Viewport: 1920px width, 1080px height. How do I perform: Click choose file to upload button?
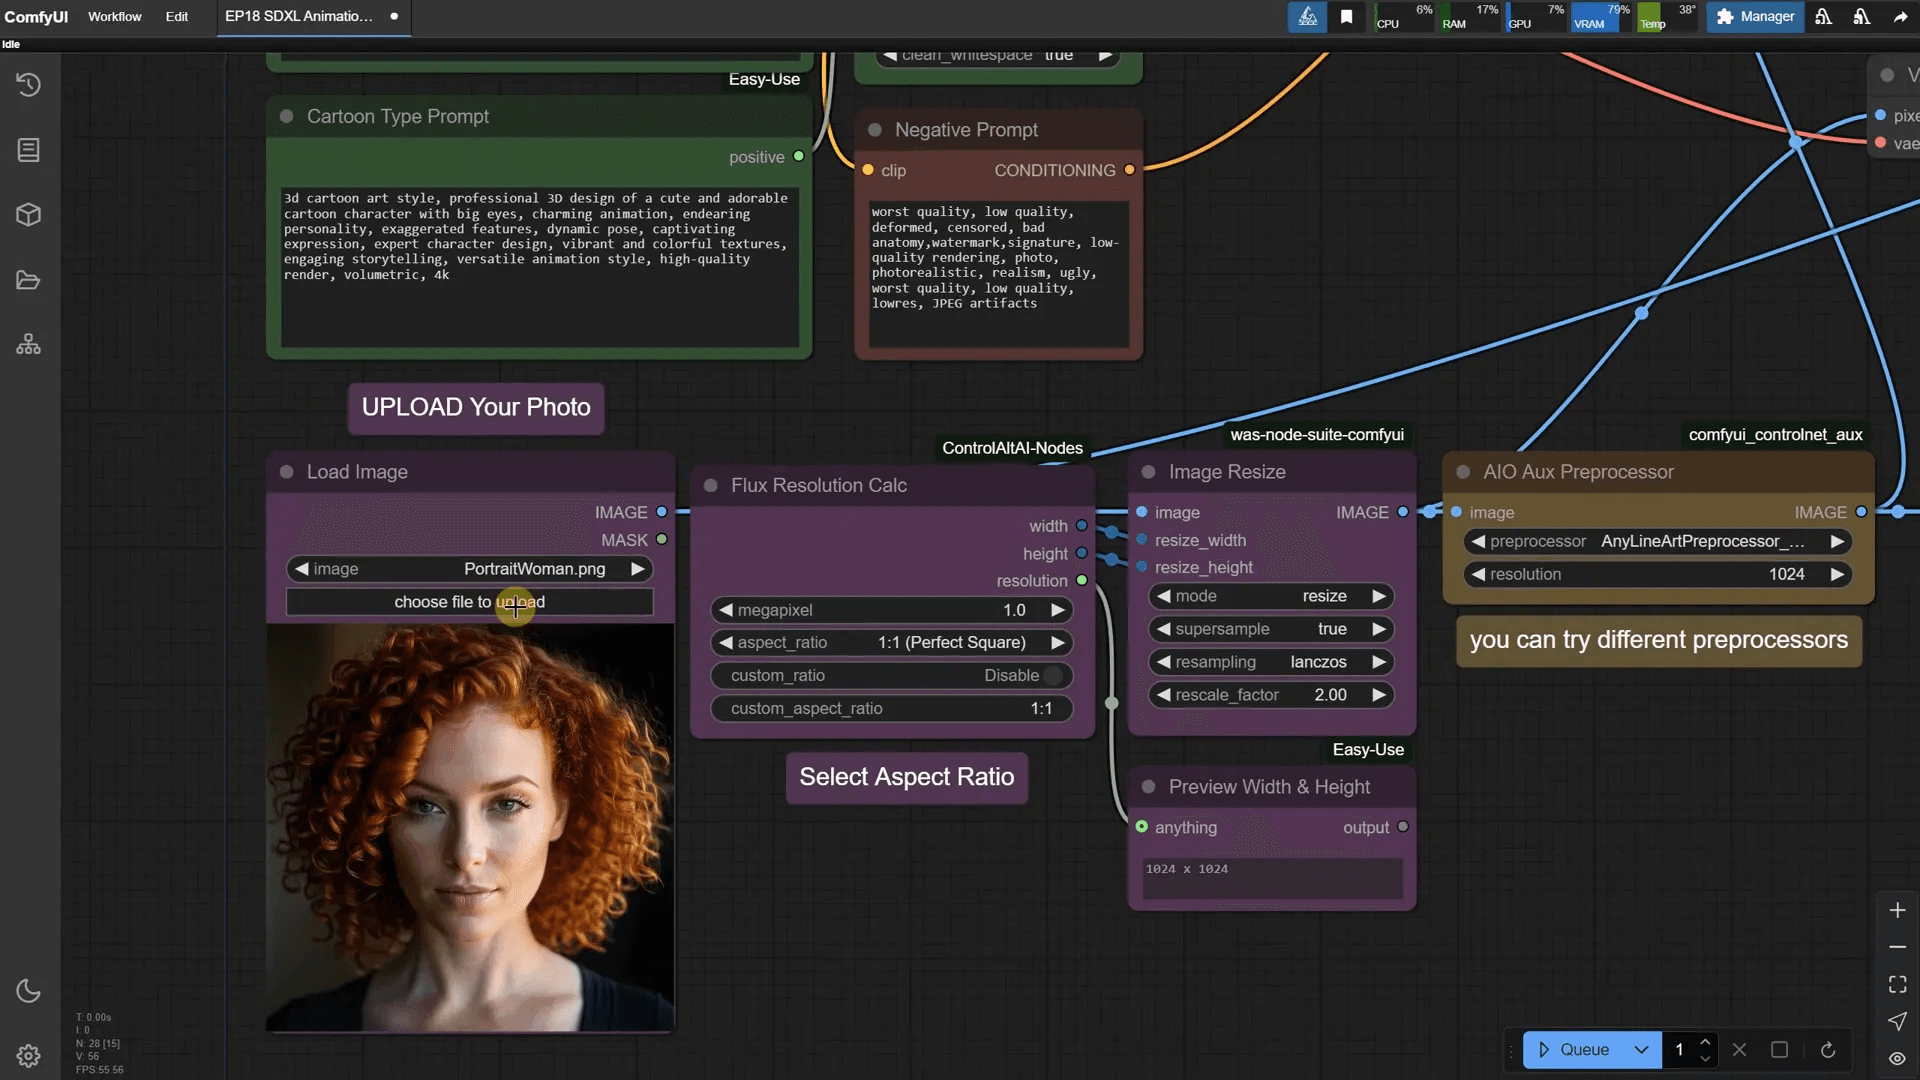pyautogui.click(x=469, y=602)
